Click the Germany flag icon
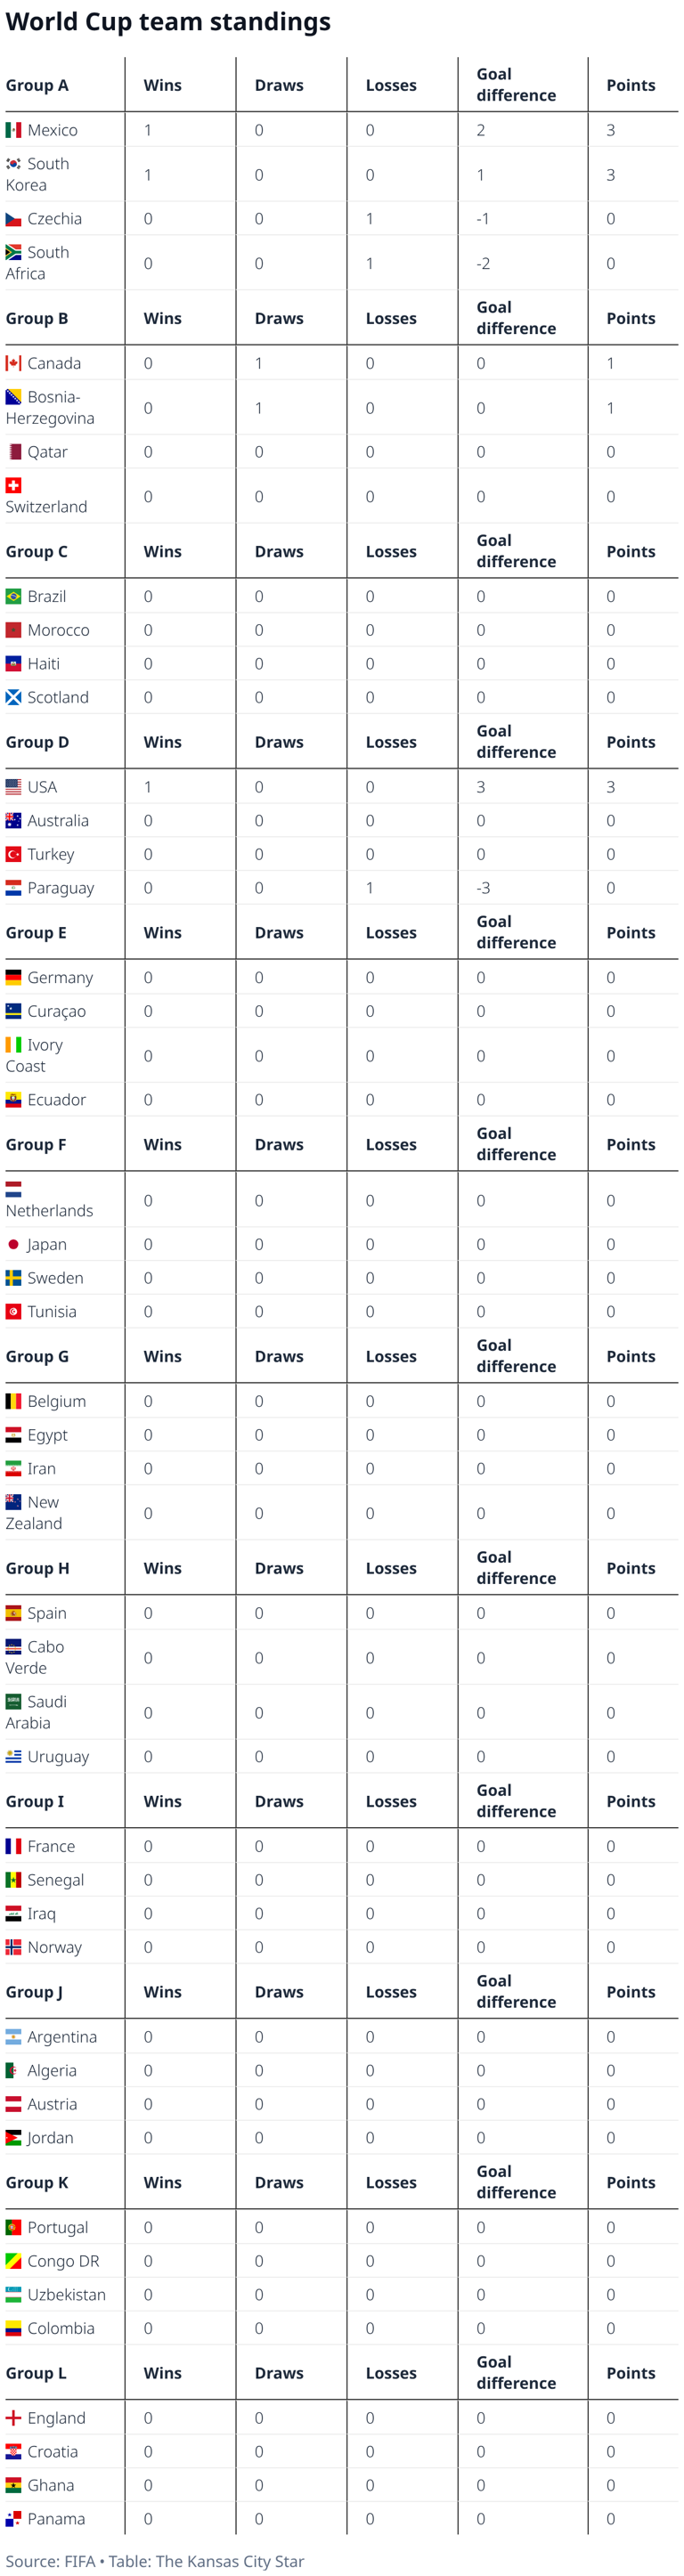The width and height of the screenshot is (684, 2576). pos(13,977)
